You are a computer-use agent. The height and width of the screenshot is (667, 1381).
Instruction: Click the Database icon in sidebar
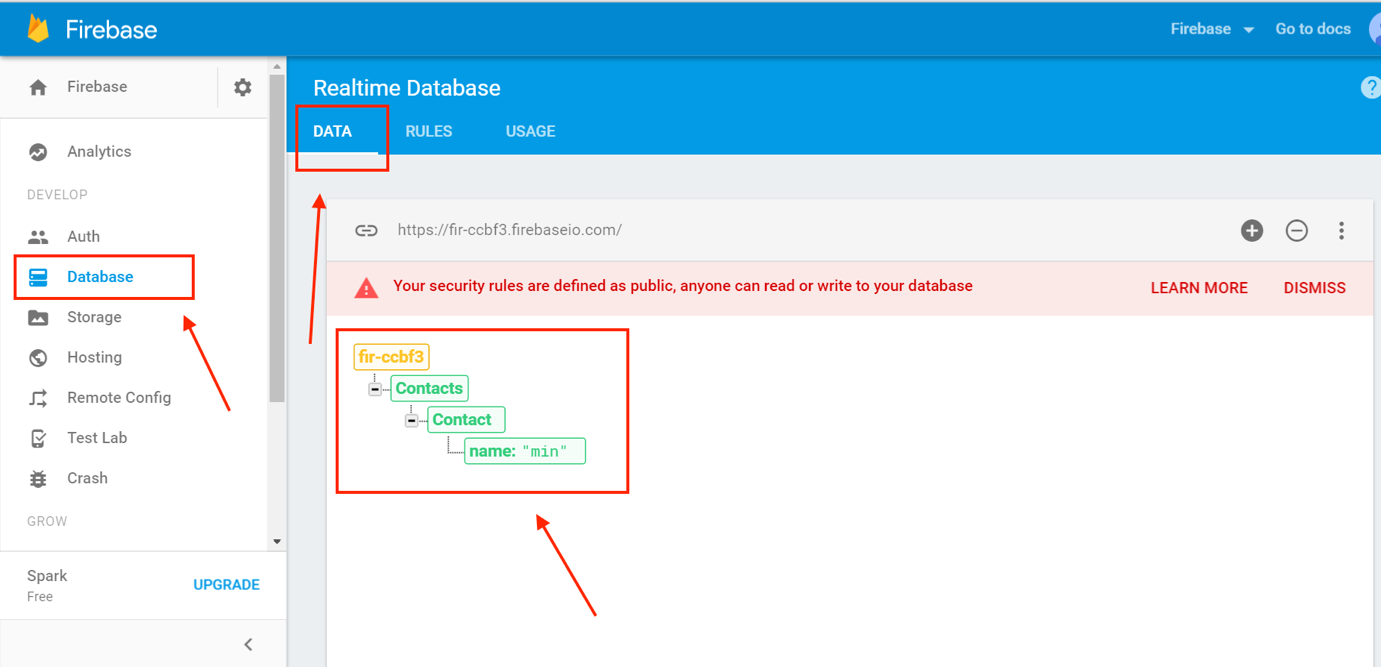(38, 277)
